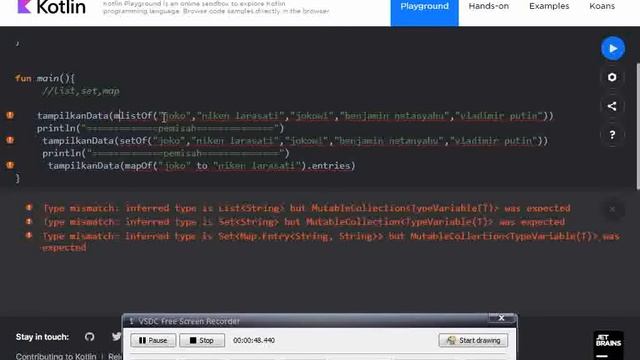640x360 pixels.
Task: Open the GitHub icon in Stay in touch
Action: [89, 337]
